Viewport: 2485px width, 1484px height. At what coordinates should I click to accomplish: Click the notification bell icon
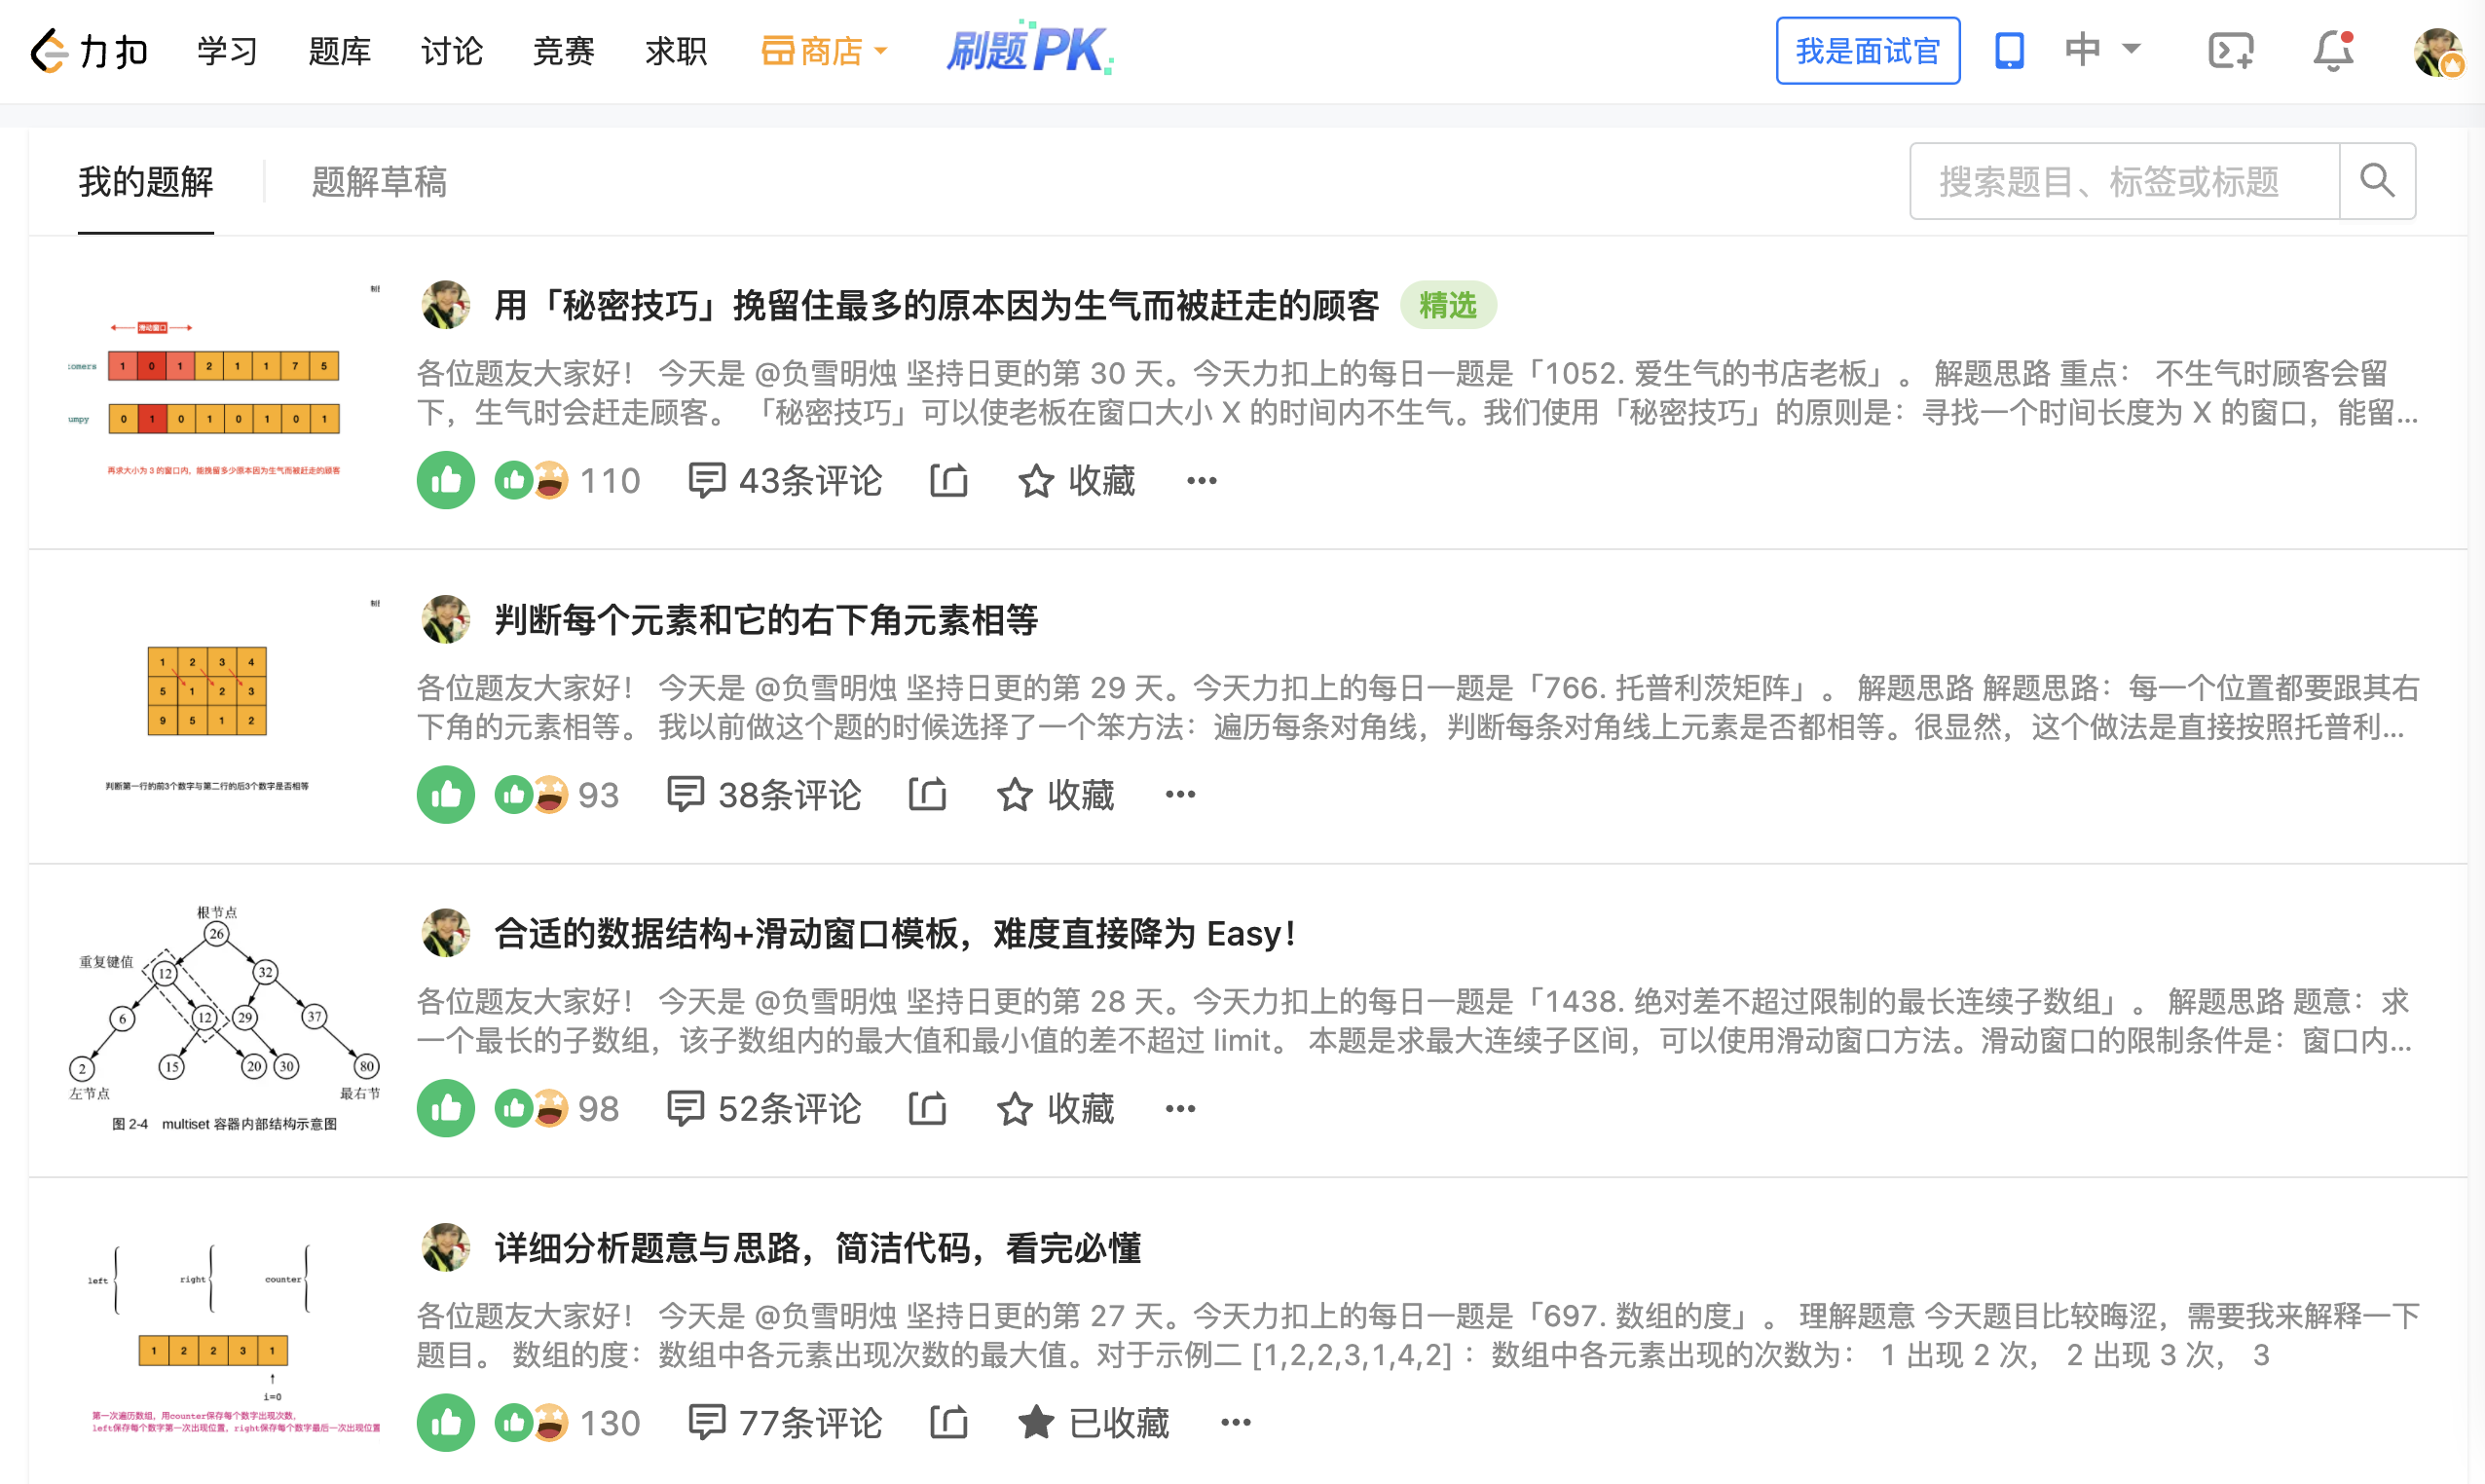click(2332, 50)
